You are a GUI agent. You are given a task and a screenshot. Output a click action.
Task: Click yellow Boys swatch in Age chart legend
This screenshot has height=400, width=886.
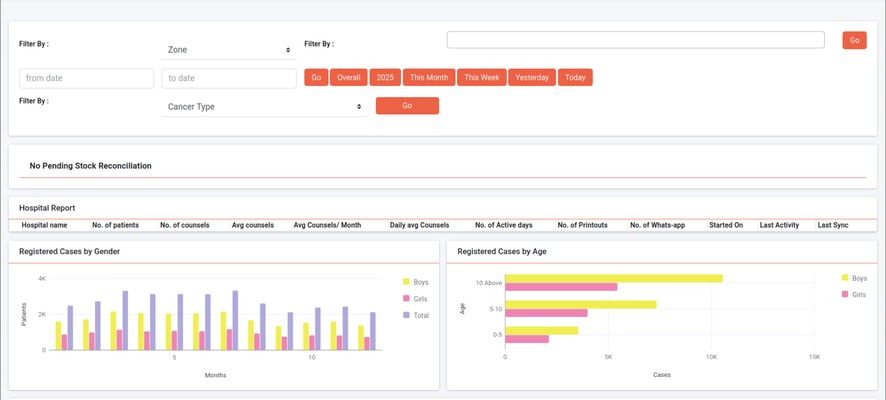(x=845, y=278)
